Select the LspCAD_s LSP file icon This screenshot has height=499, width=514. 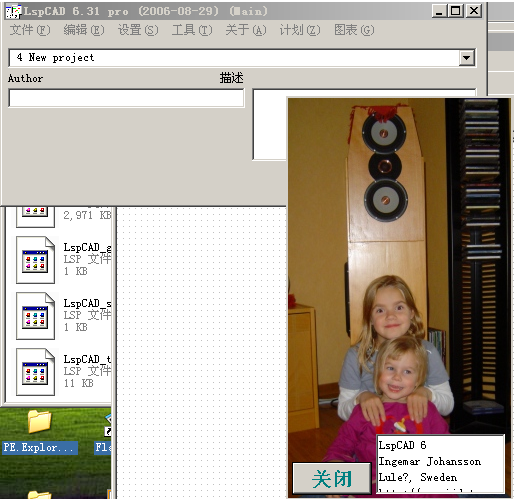pos(35,316)
